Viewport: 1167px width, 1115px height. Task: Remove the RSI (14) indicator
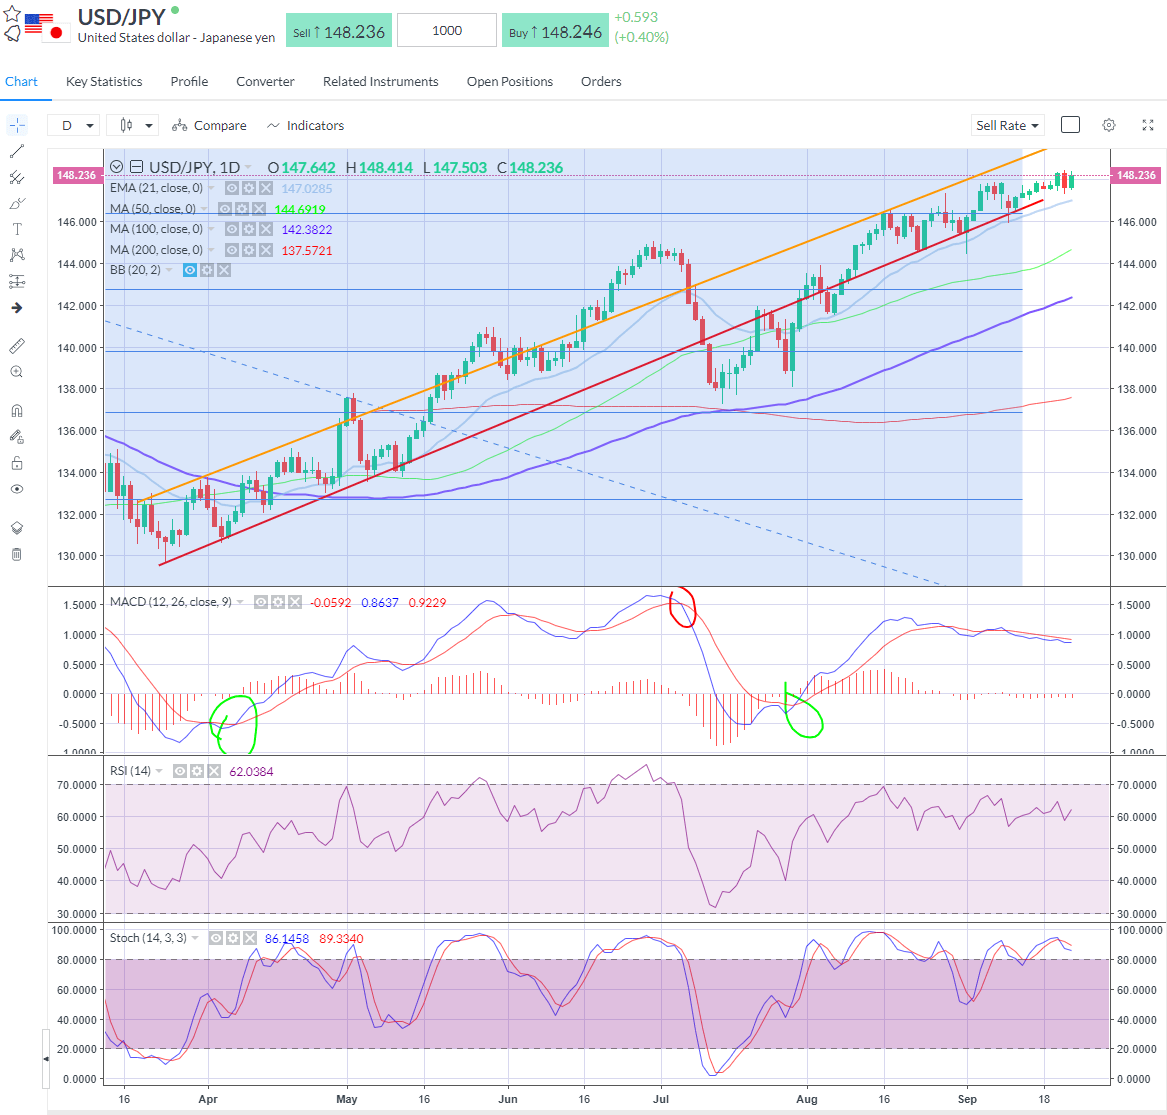pyautogui.click(x=214, y=771)
